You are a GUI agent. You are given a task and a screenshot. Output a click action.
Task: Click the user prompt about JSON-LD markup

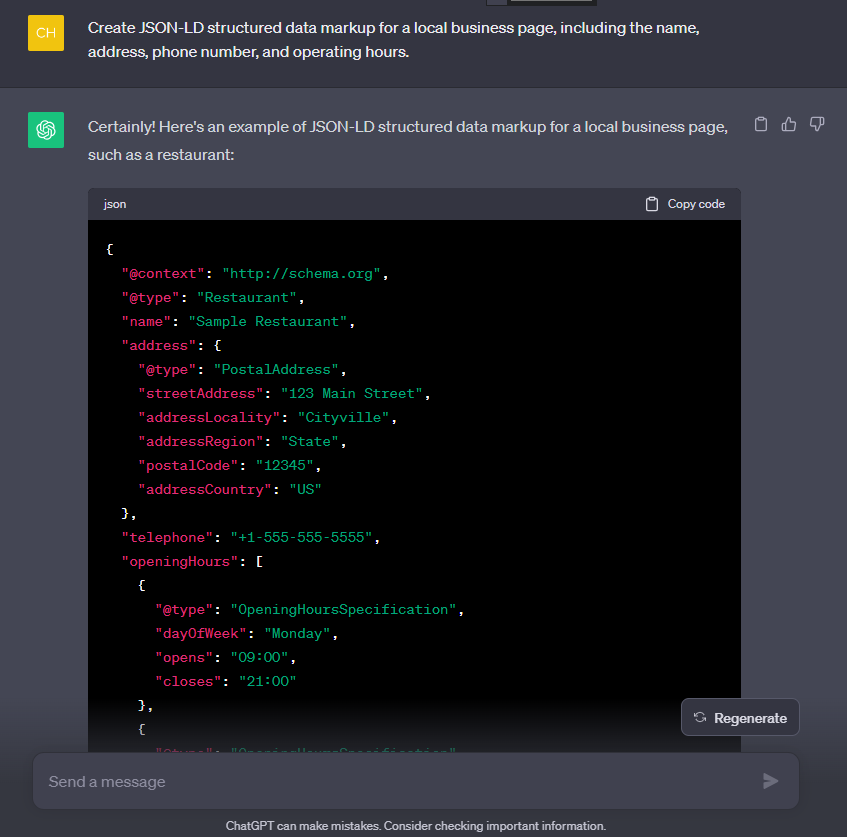pos(393,39)
